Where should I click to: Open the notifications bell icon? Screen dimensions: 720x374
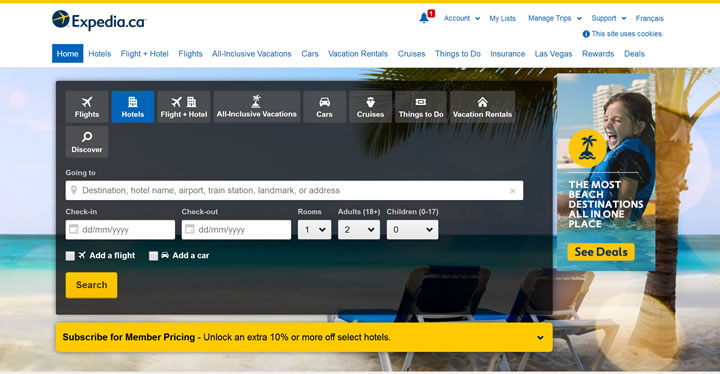(424, 18)
